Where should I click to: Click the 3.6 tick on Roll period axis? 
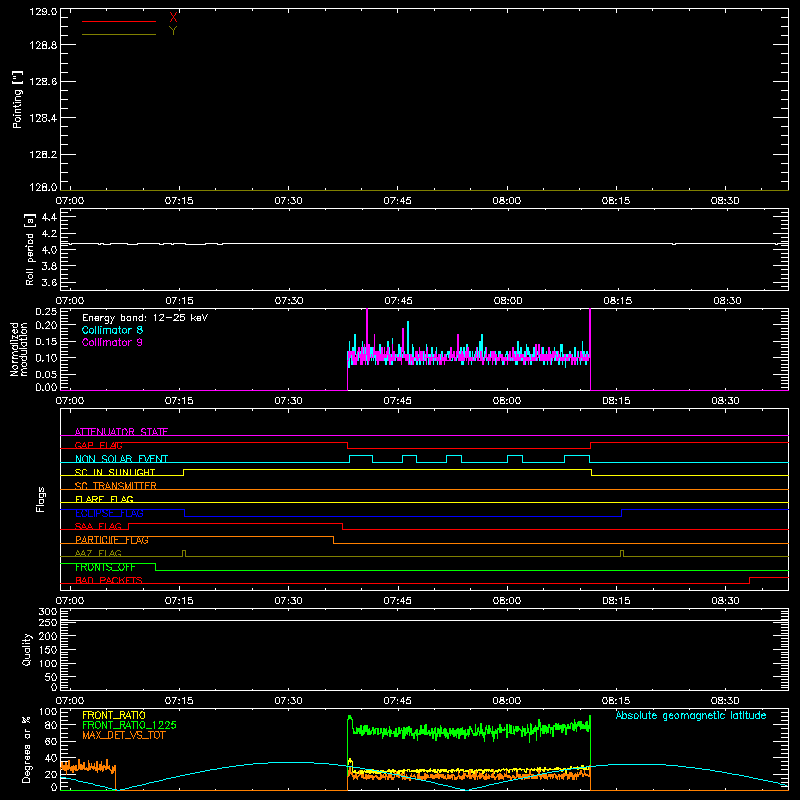pos(49,282)
